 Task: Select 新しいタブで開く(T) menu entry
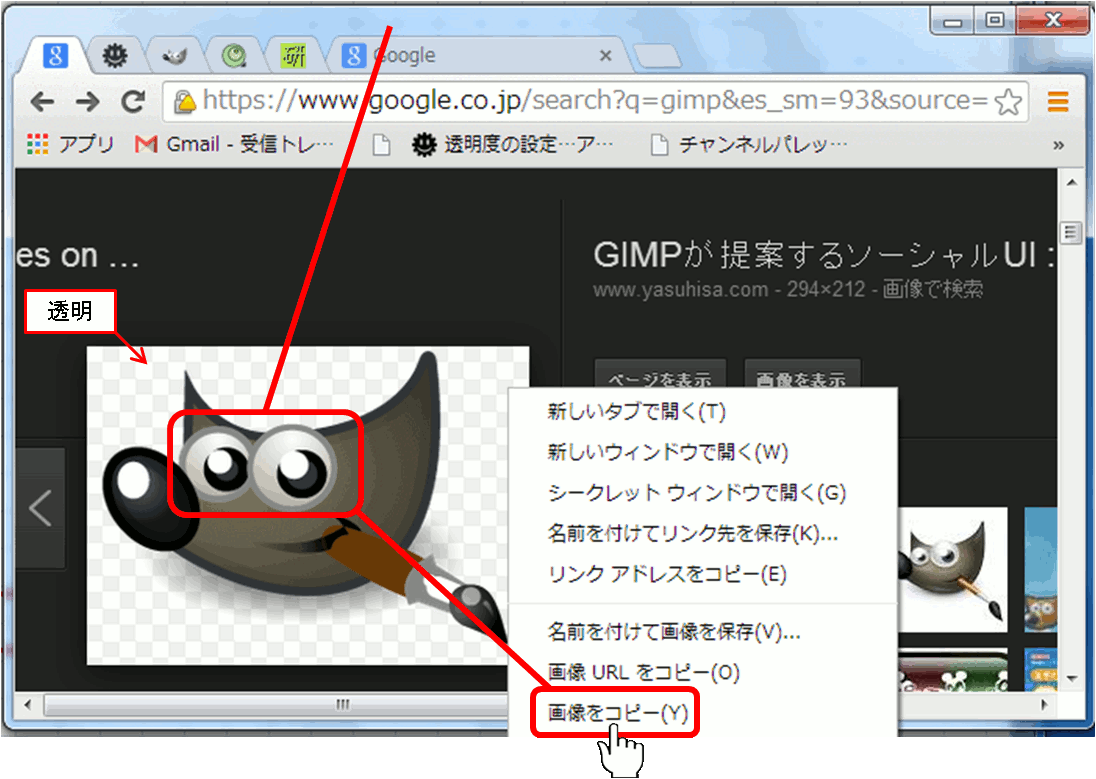pyautogui.click(x=636, y=411)
